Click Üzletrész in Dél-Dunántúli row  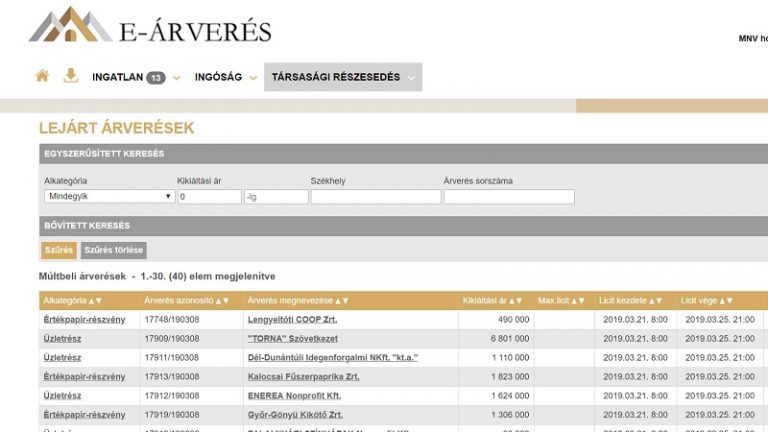pyautogui.click(x=62, y=358)
